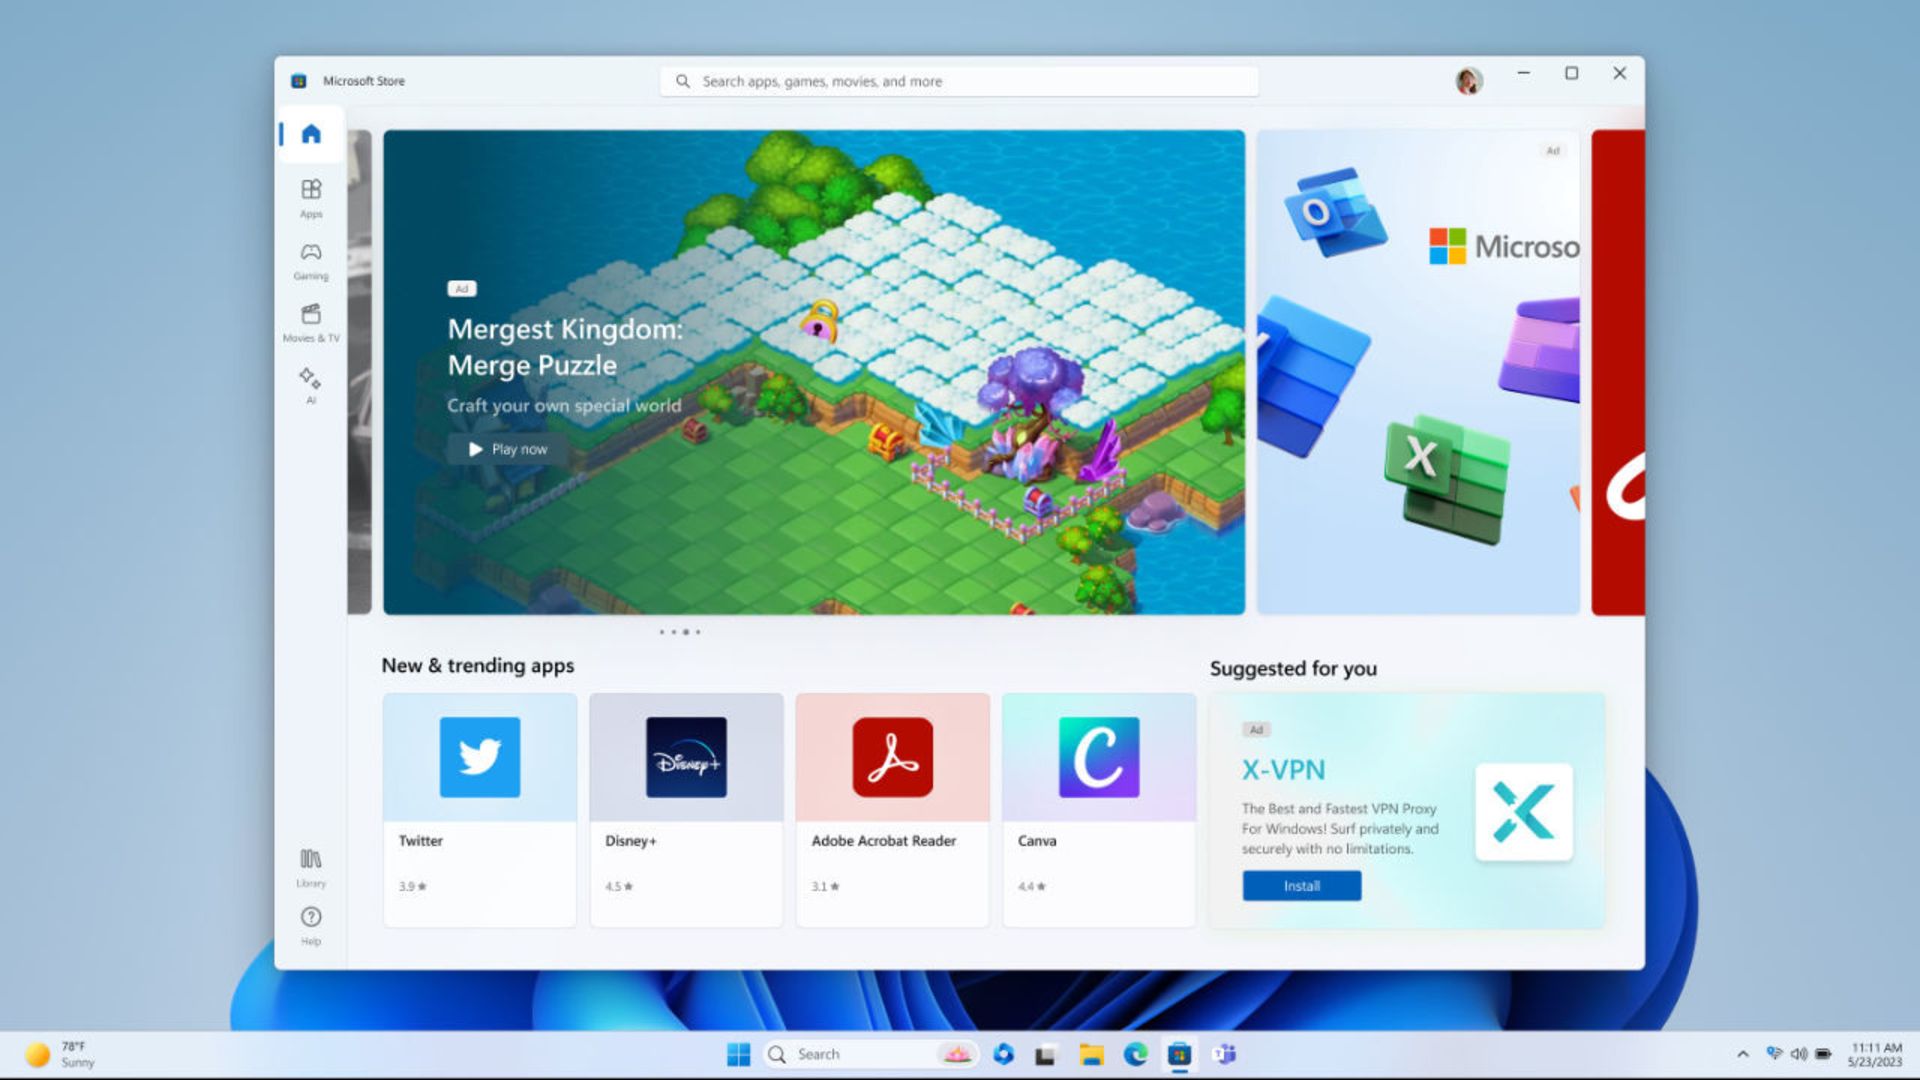Open the Movies & TV section
Image resolution: width=1920 pixels, height=1080 pixels.
pyautogui.click(x=311, y=323)
